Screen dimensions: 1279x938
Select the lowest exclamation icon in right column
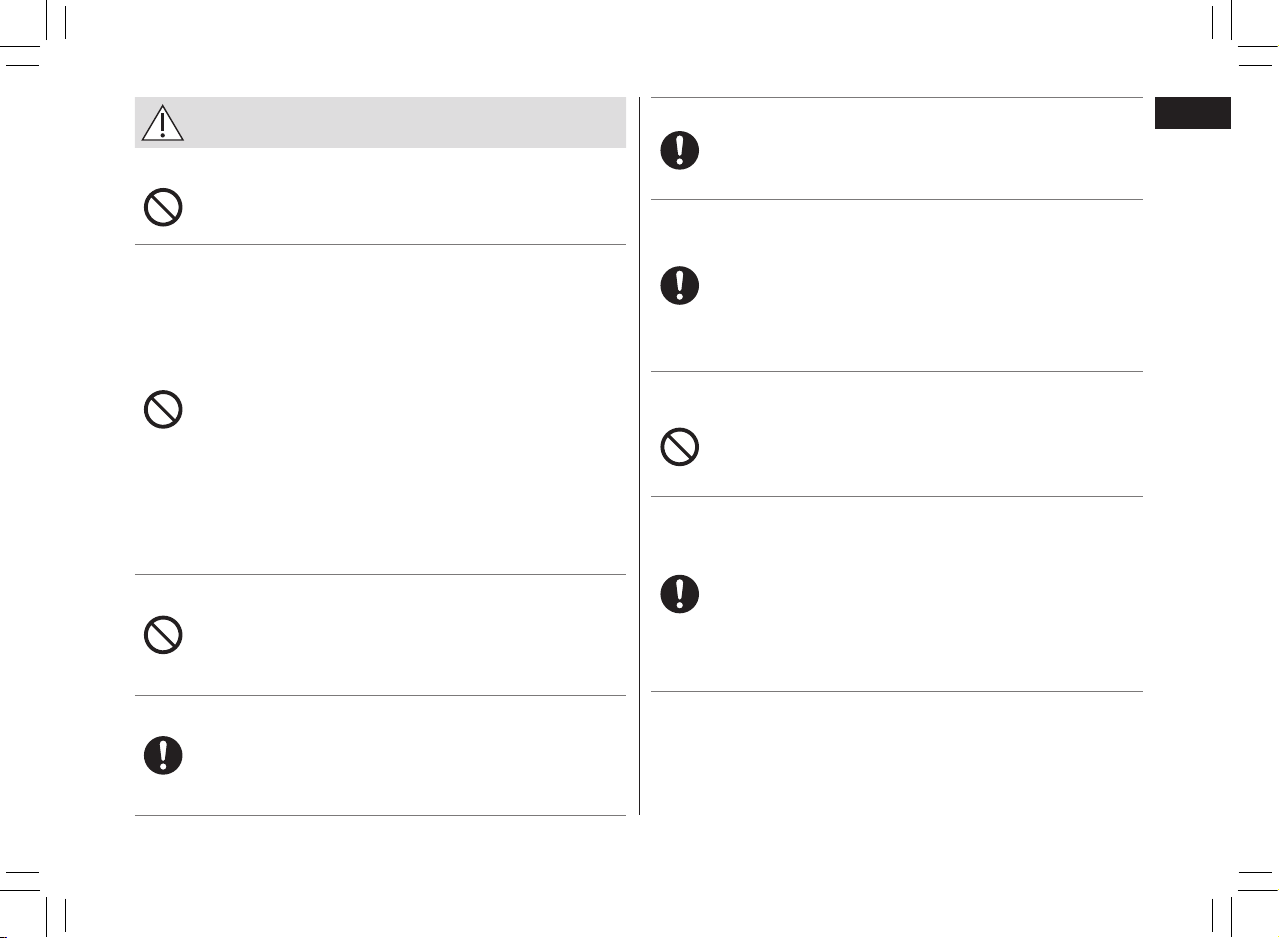point(680,594)
